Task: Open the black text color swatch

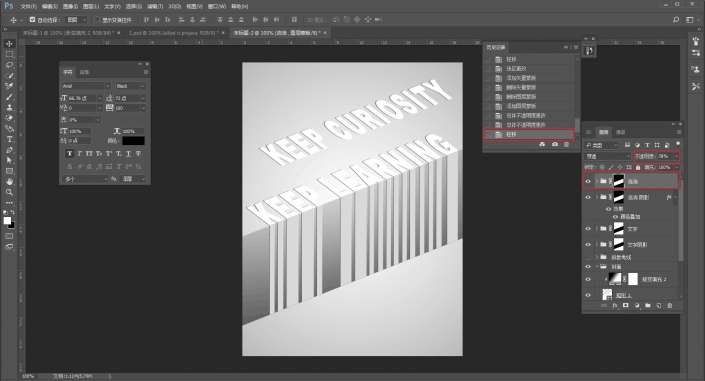Action: 134,141
